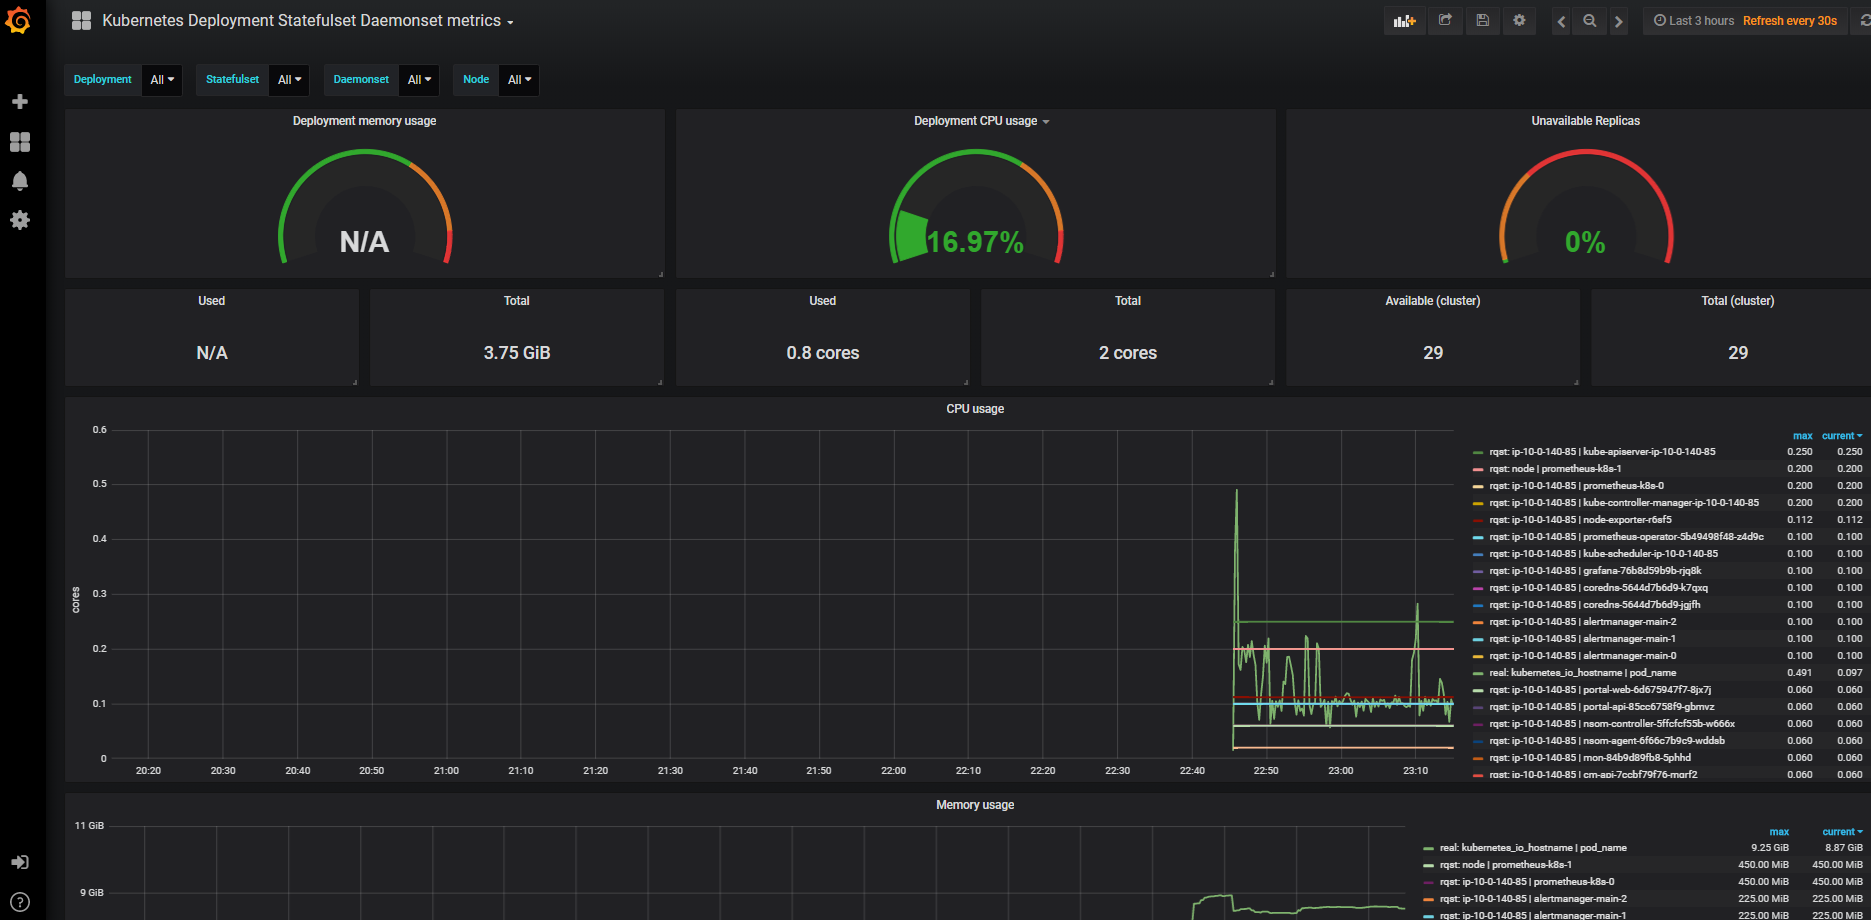Click the zoom out time range icon

pyautogui.click(x=1589, y=21)
